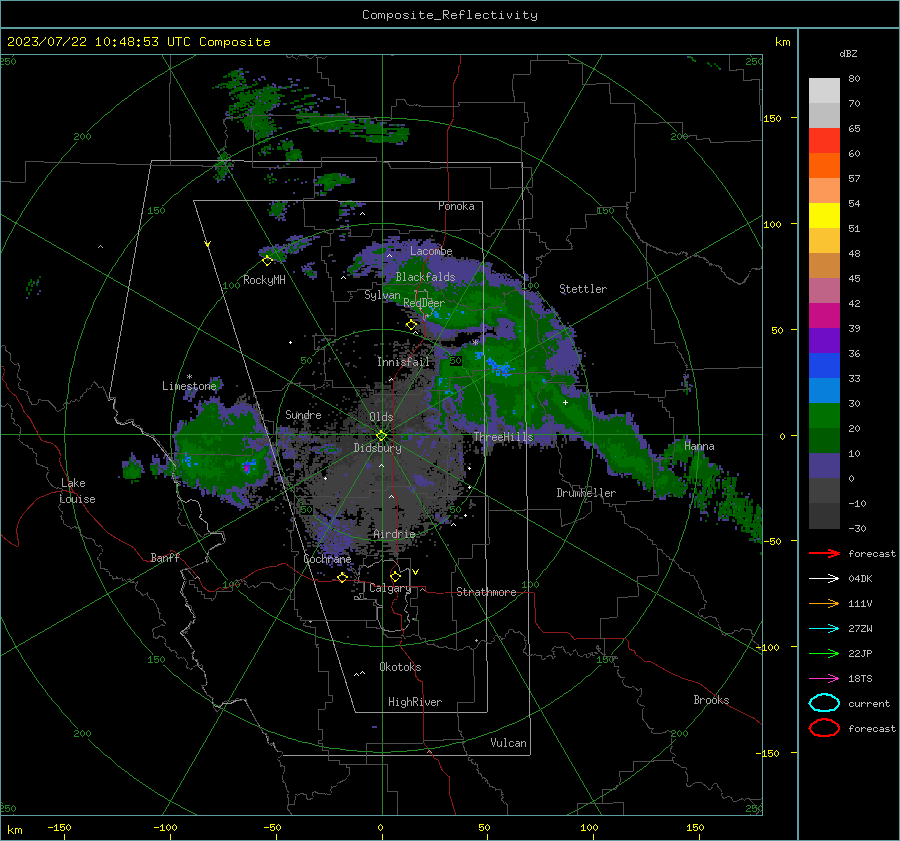900x841 pixels.
Task: Pick the orange 60 dBZ legend swatch
Action: tap(824, 166)
